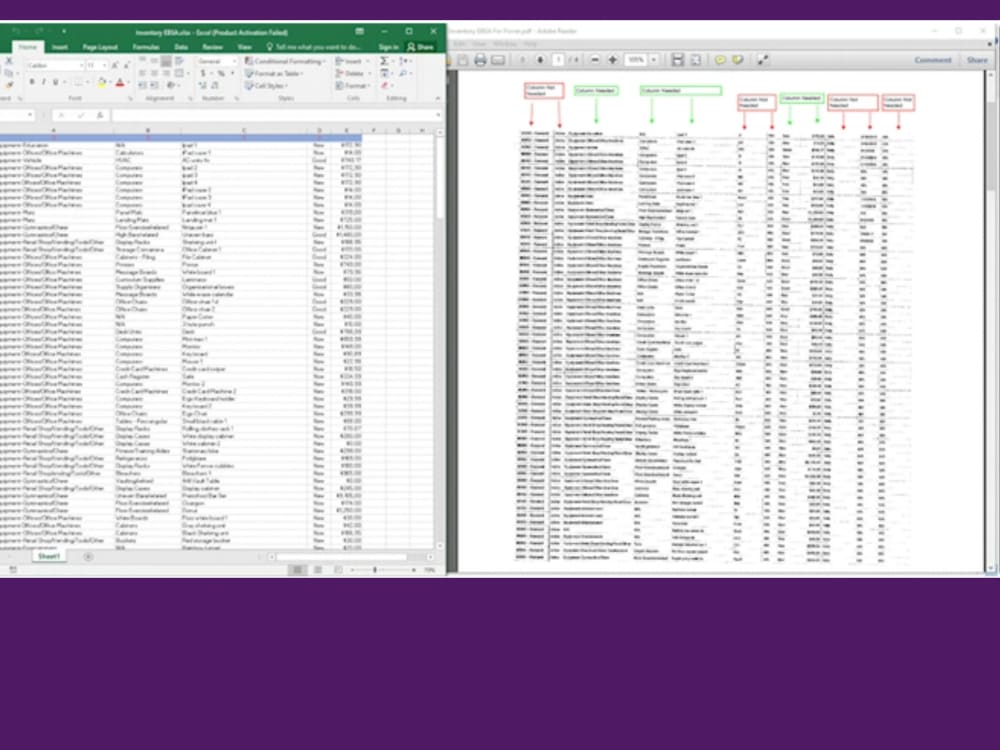
Task: Open the Data ribbon tab
Action: pyautogui.click(x=181, y=47)
